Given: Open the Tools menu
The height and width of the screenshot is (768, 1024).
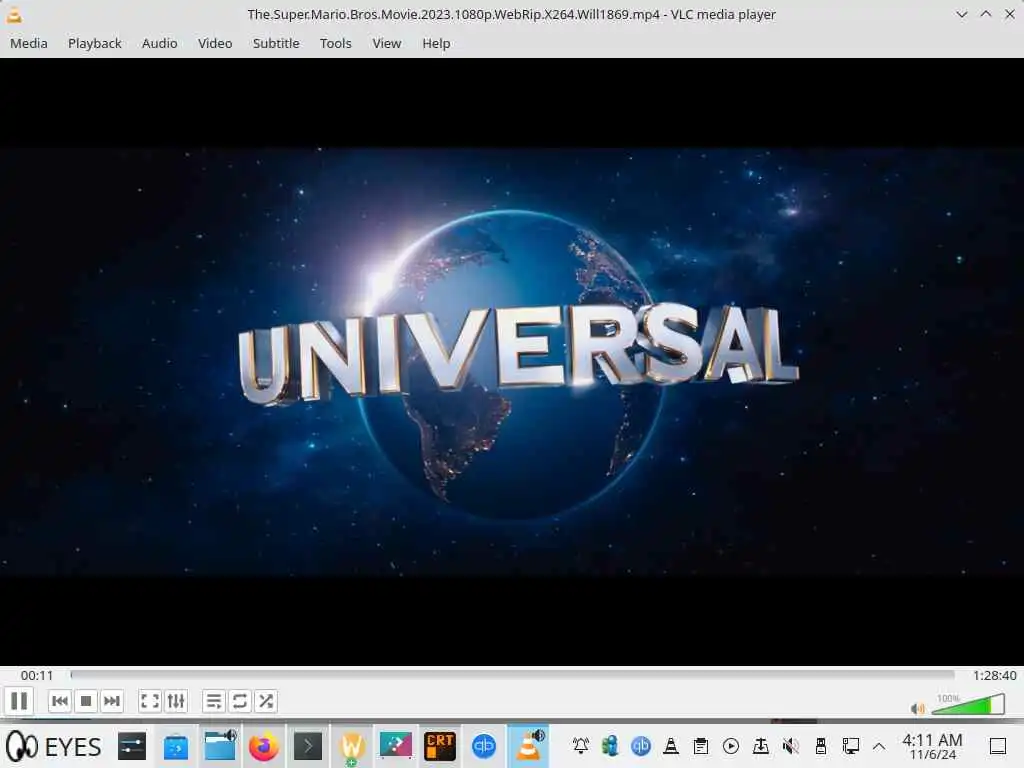Looking at the screenshot, I should click(x=336, y=43).
